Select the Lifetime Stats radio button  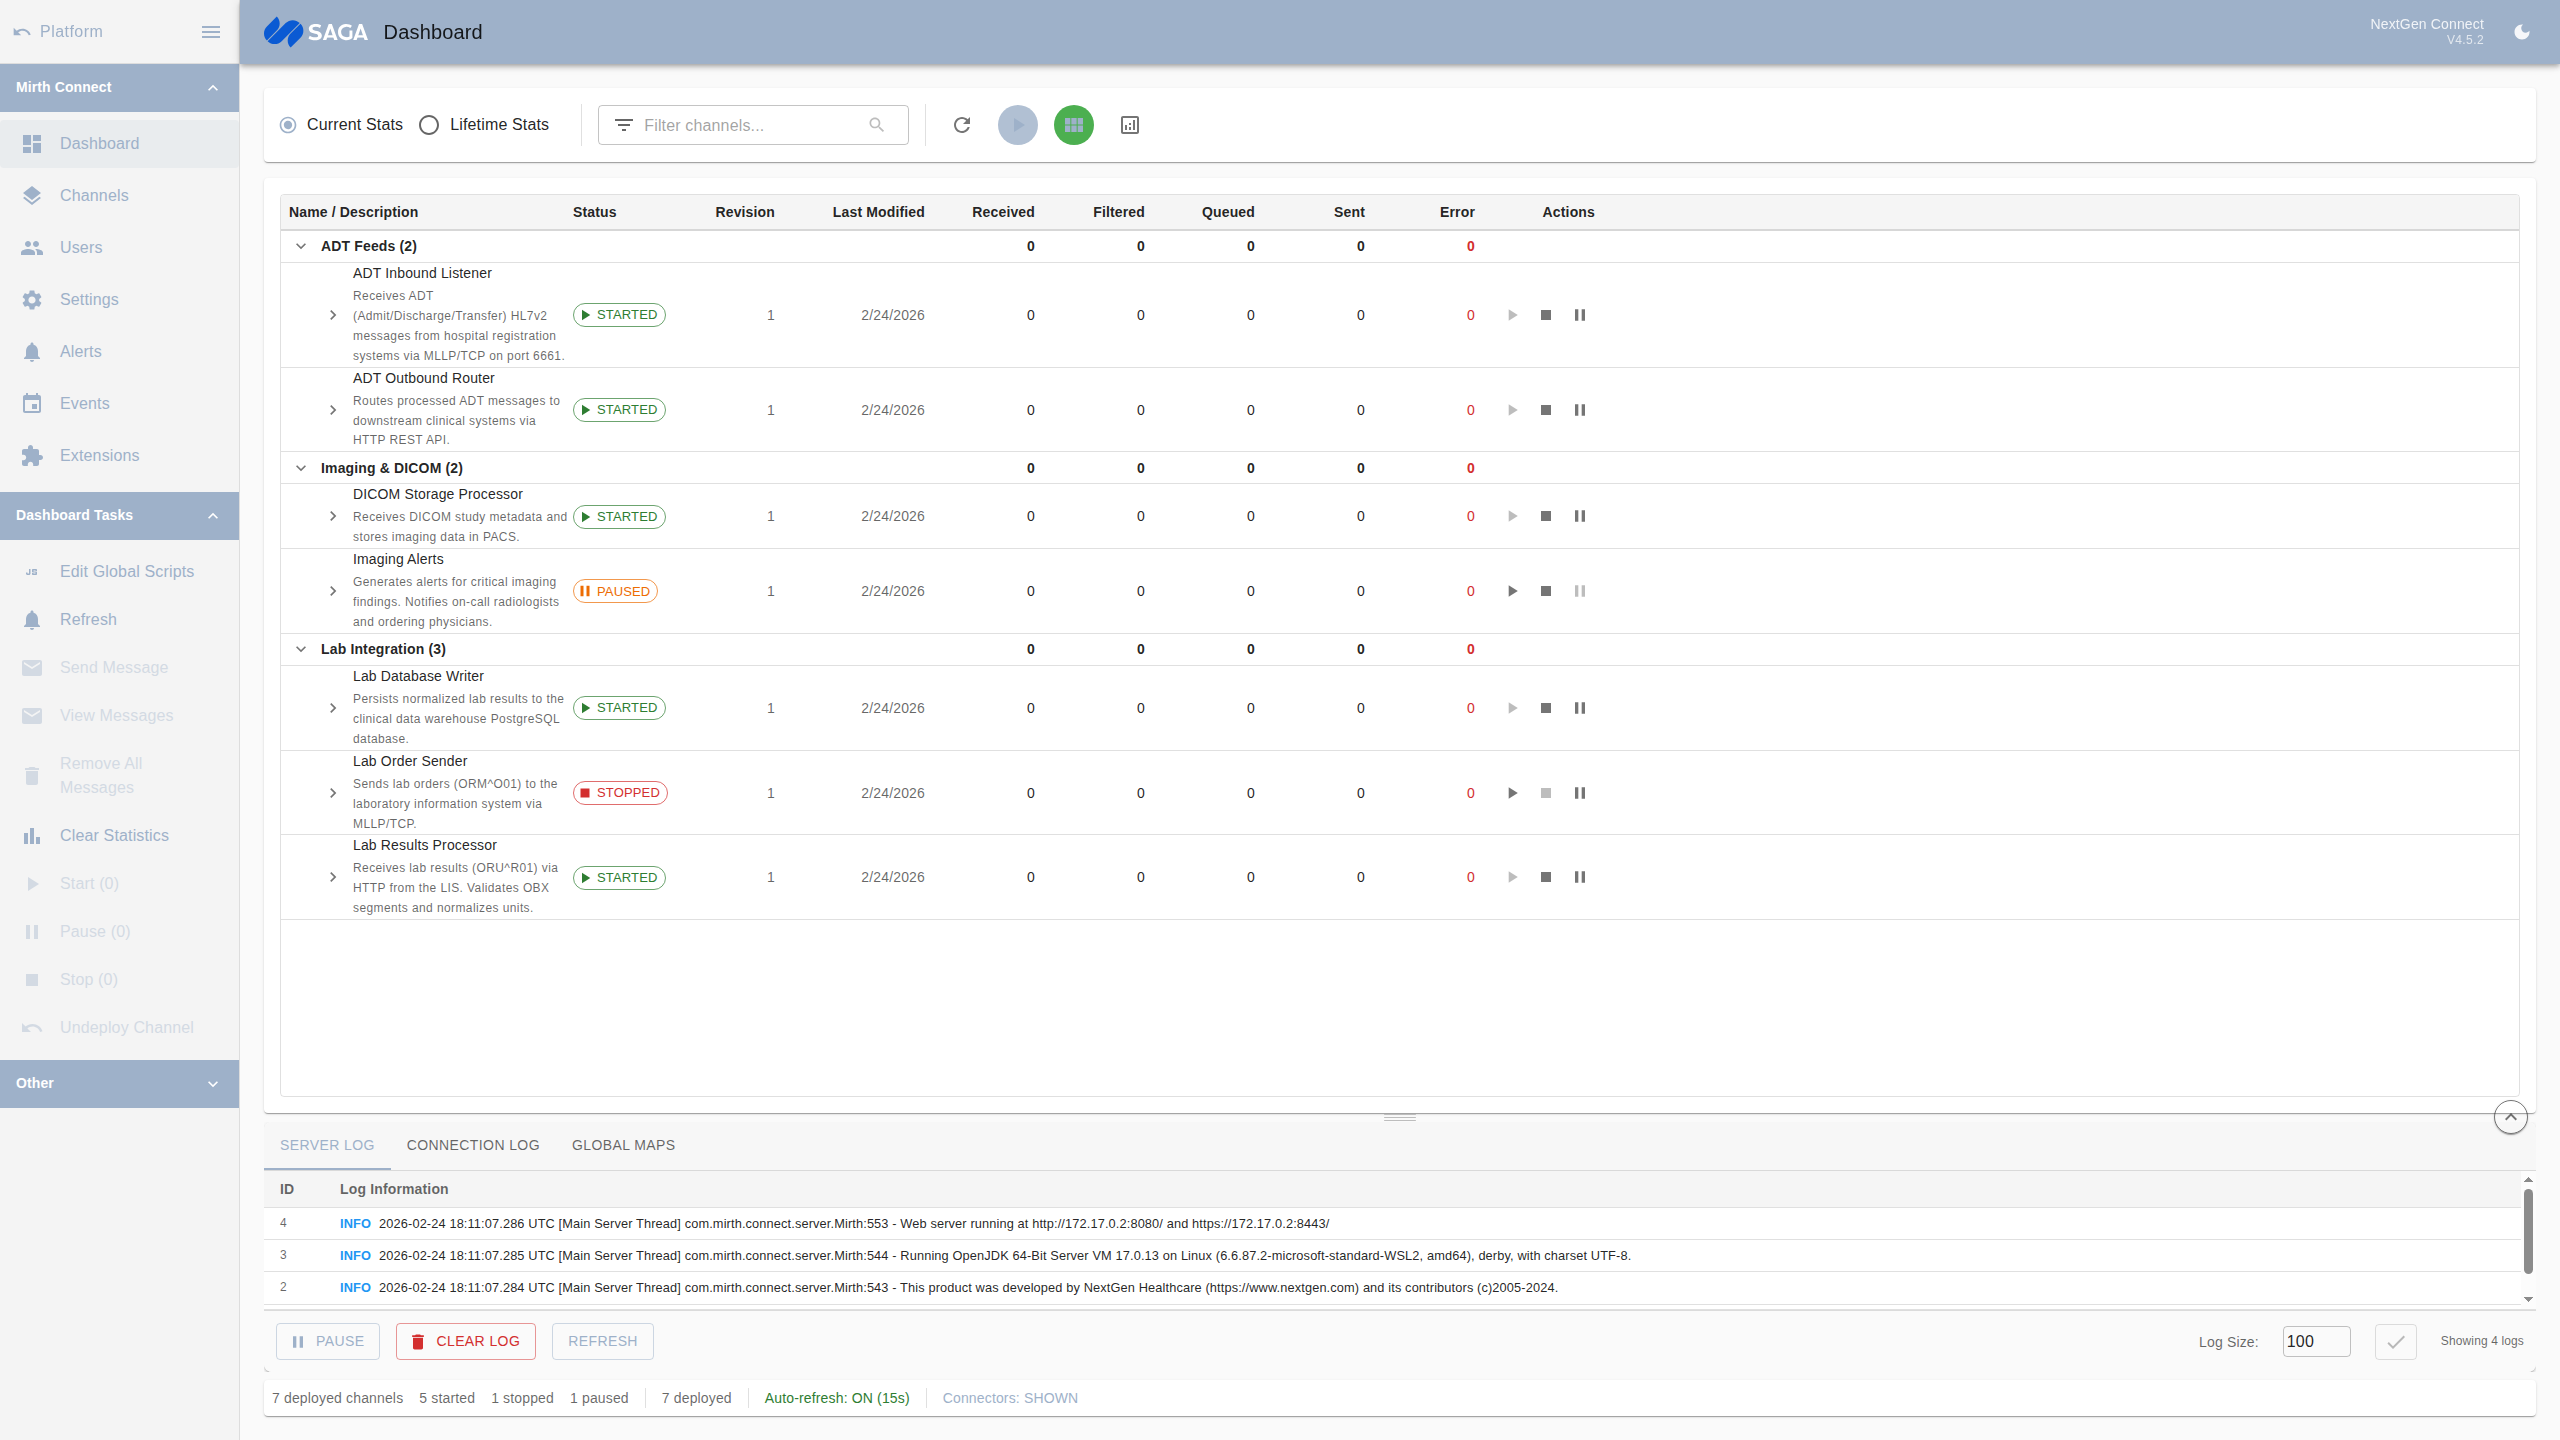(429, 125)
